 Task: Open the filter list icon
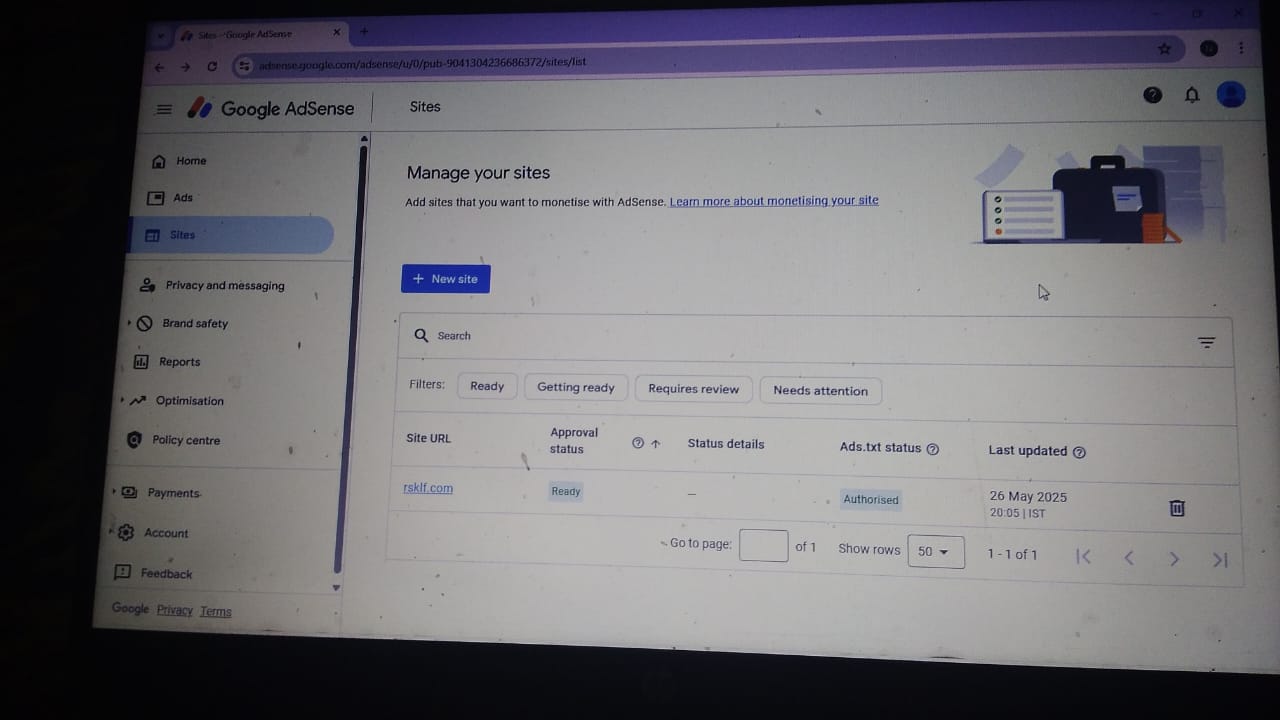pos(1206,342)
